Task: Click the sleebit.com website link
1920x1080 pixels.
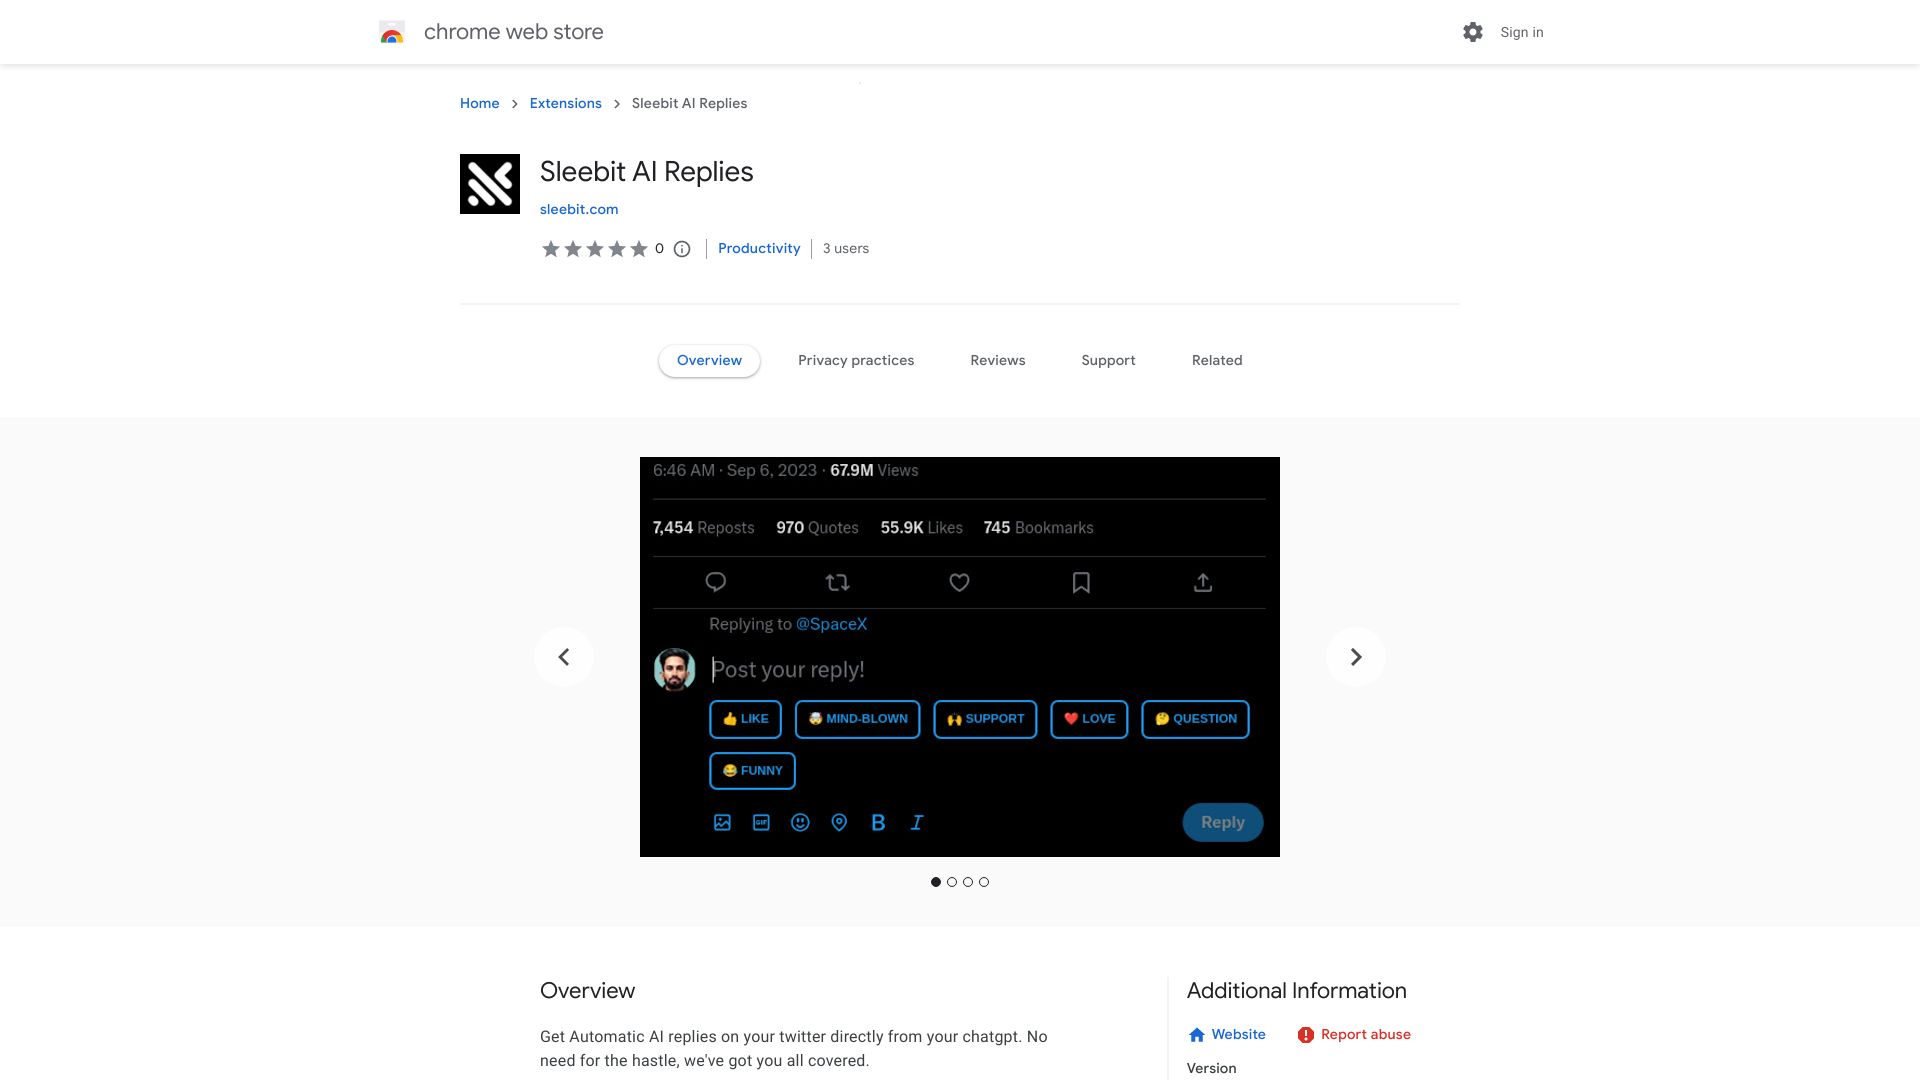Action: [579, 208]
